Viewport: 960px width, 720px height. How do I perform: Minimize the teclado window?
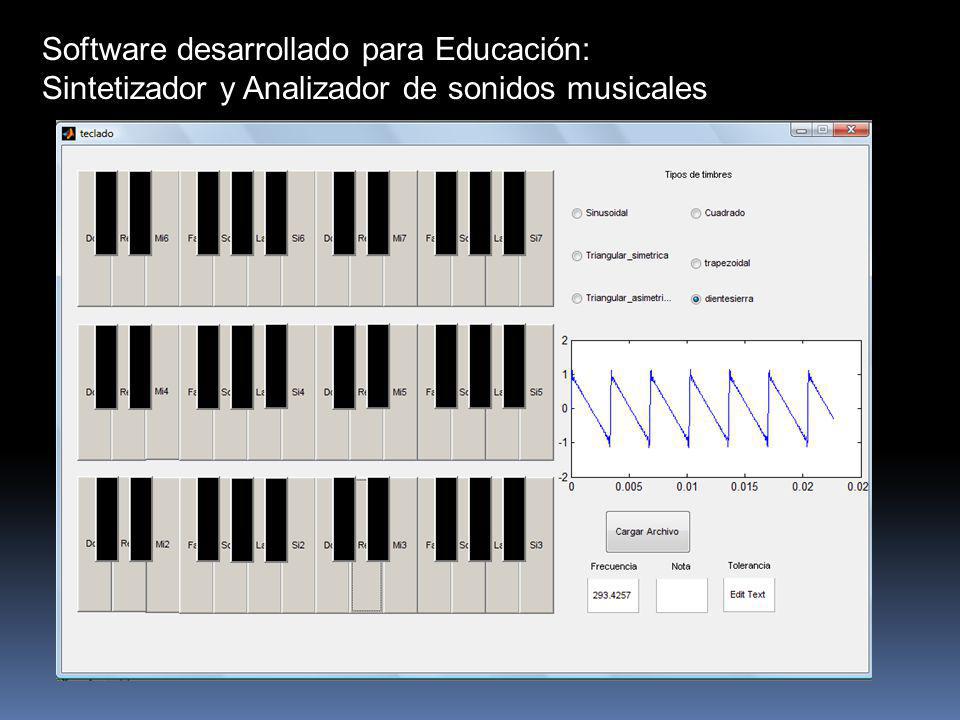tap(801, 130)
